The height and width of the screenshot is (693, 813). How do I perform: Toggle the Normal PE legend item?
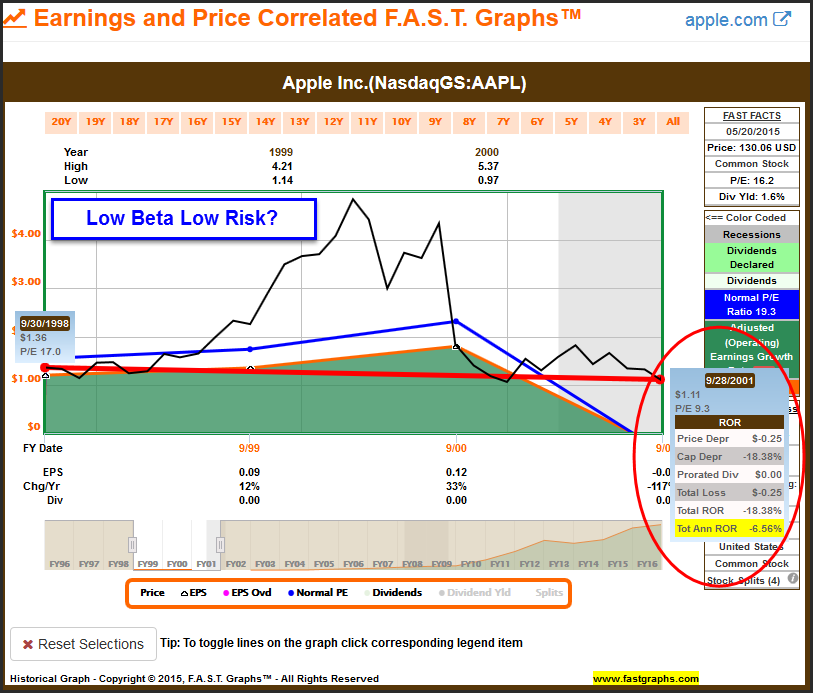317,593
